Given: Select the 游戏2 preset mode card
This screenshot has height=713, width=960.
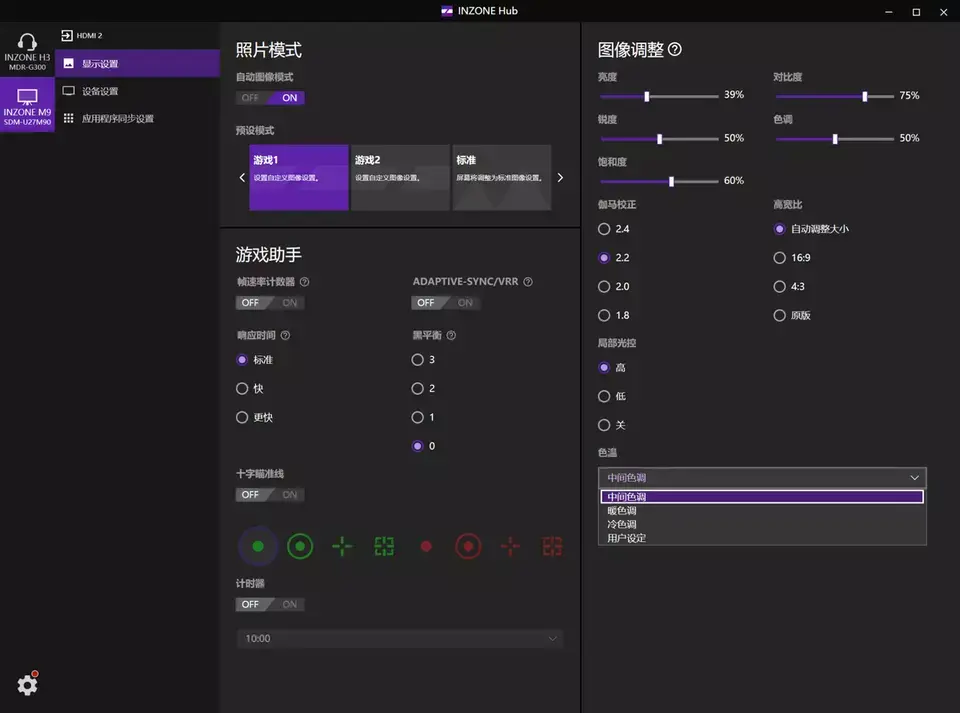Looking at the screenshot, I should coord(400,177).
